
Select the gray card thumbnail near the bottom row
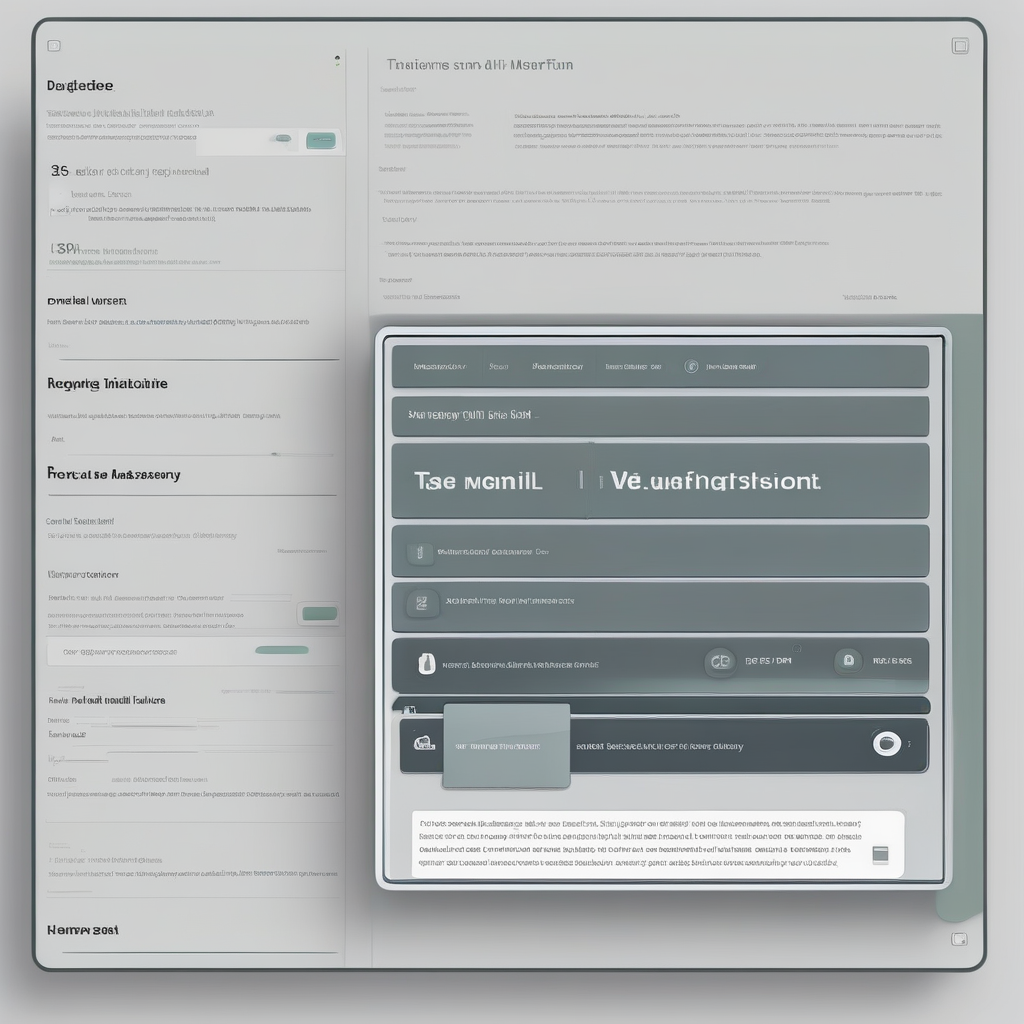(x=505, y=745)
